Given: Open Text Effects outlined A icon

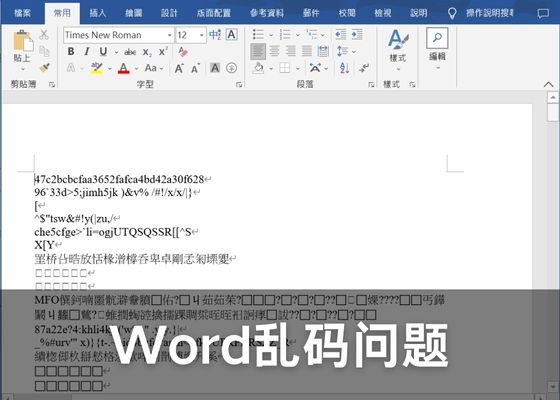Looking at the screenshot, I should (71, 68).
